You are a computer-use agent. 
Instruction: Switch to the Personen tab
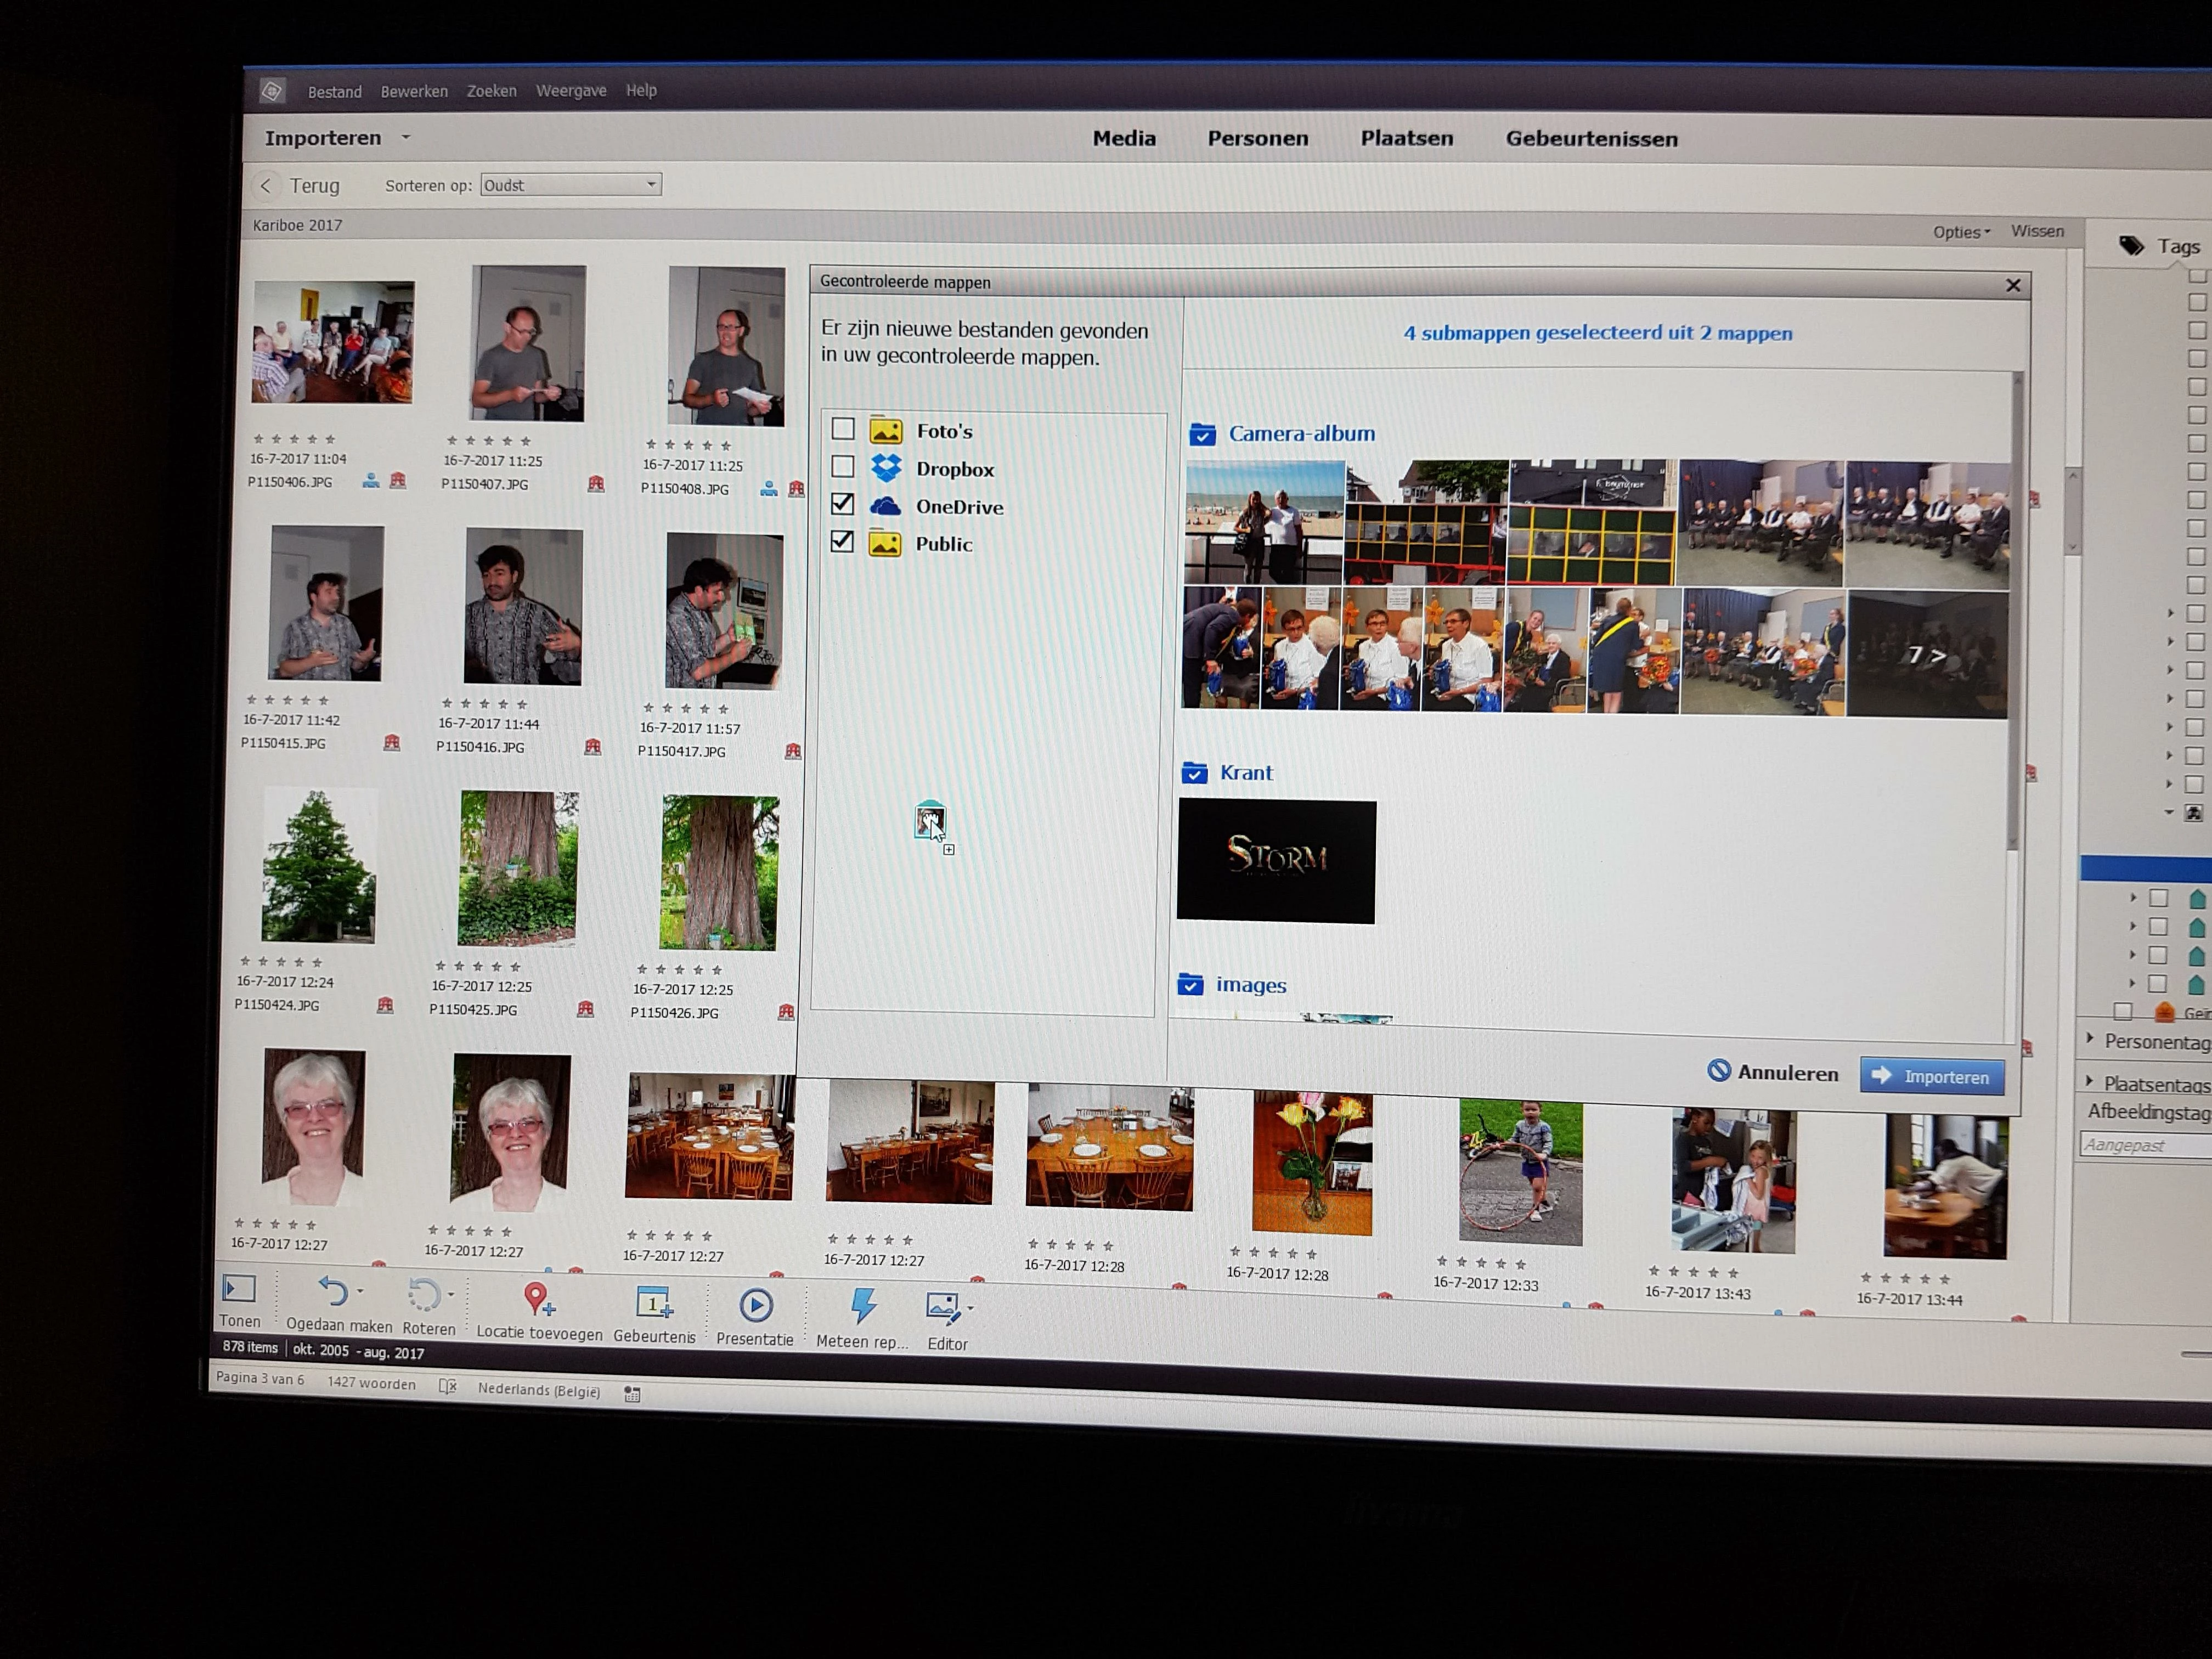point(1257,139)
